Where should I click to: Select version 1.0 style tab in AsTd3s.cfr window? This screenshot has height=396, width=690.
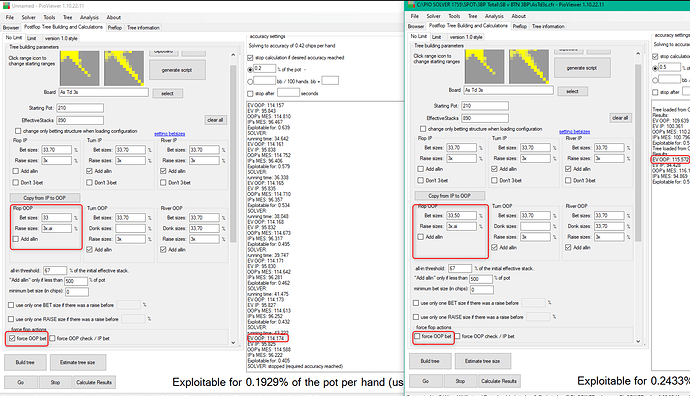(x=466, y=37)
